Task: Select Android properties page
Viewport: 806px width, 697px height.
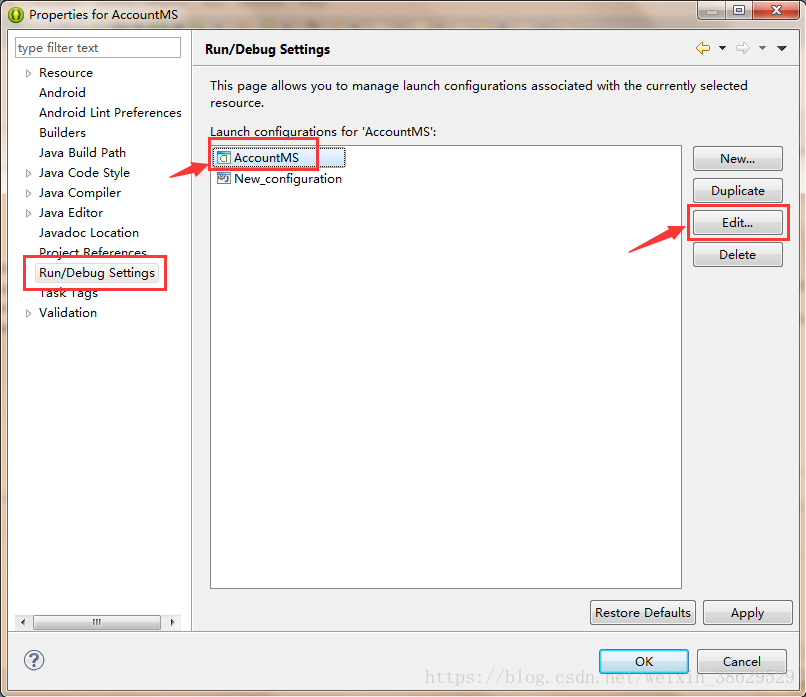Action: [62, 93]
